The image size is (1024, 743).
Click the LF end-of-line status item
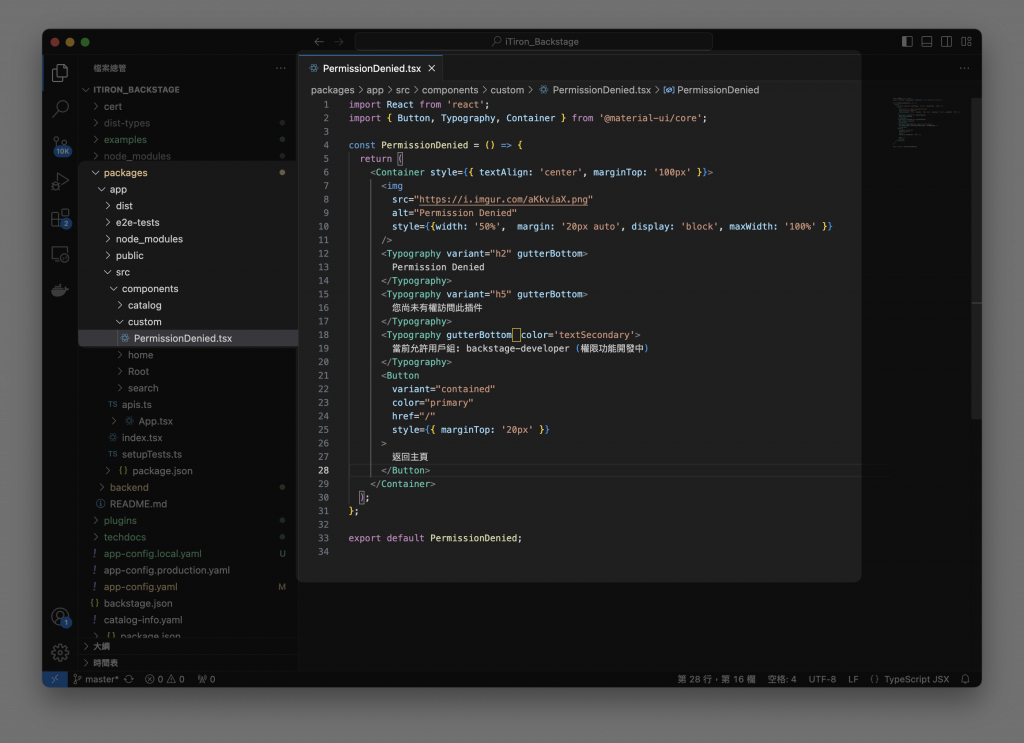(x=853, y=679)
